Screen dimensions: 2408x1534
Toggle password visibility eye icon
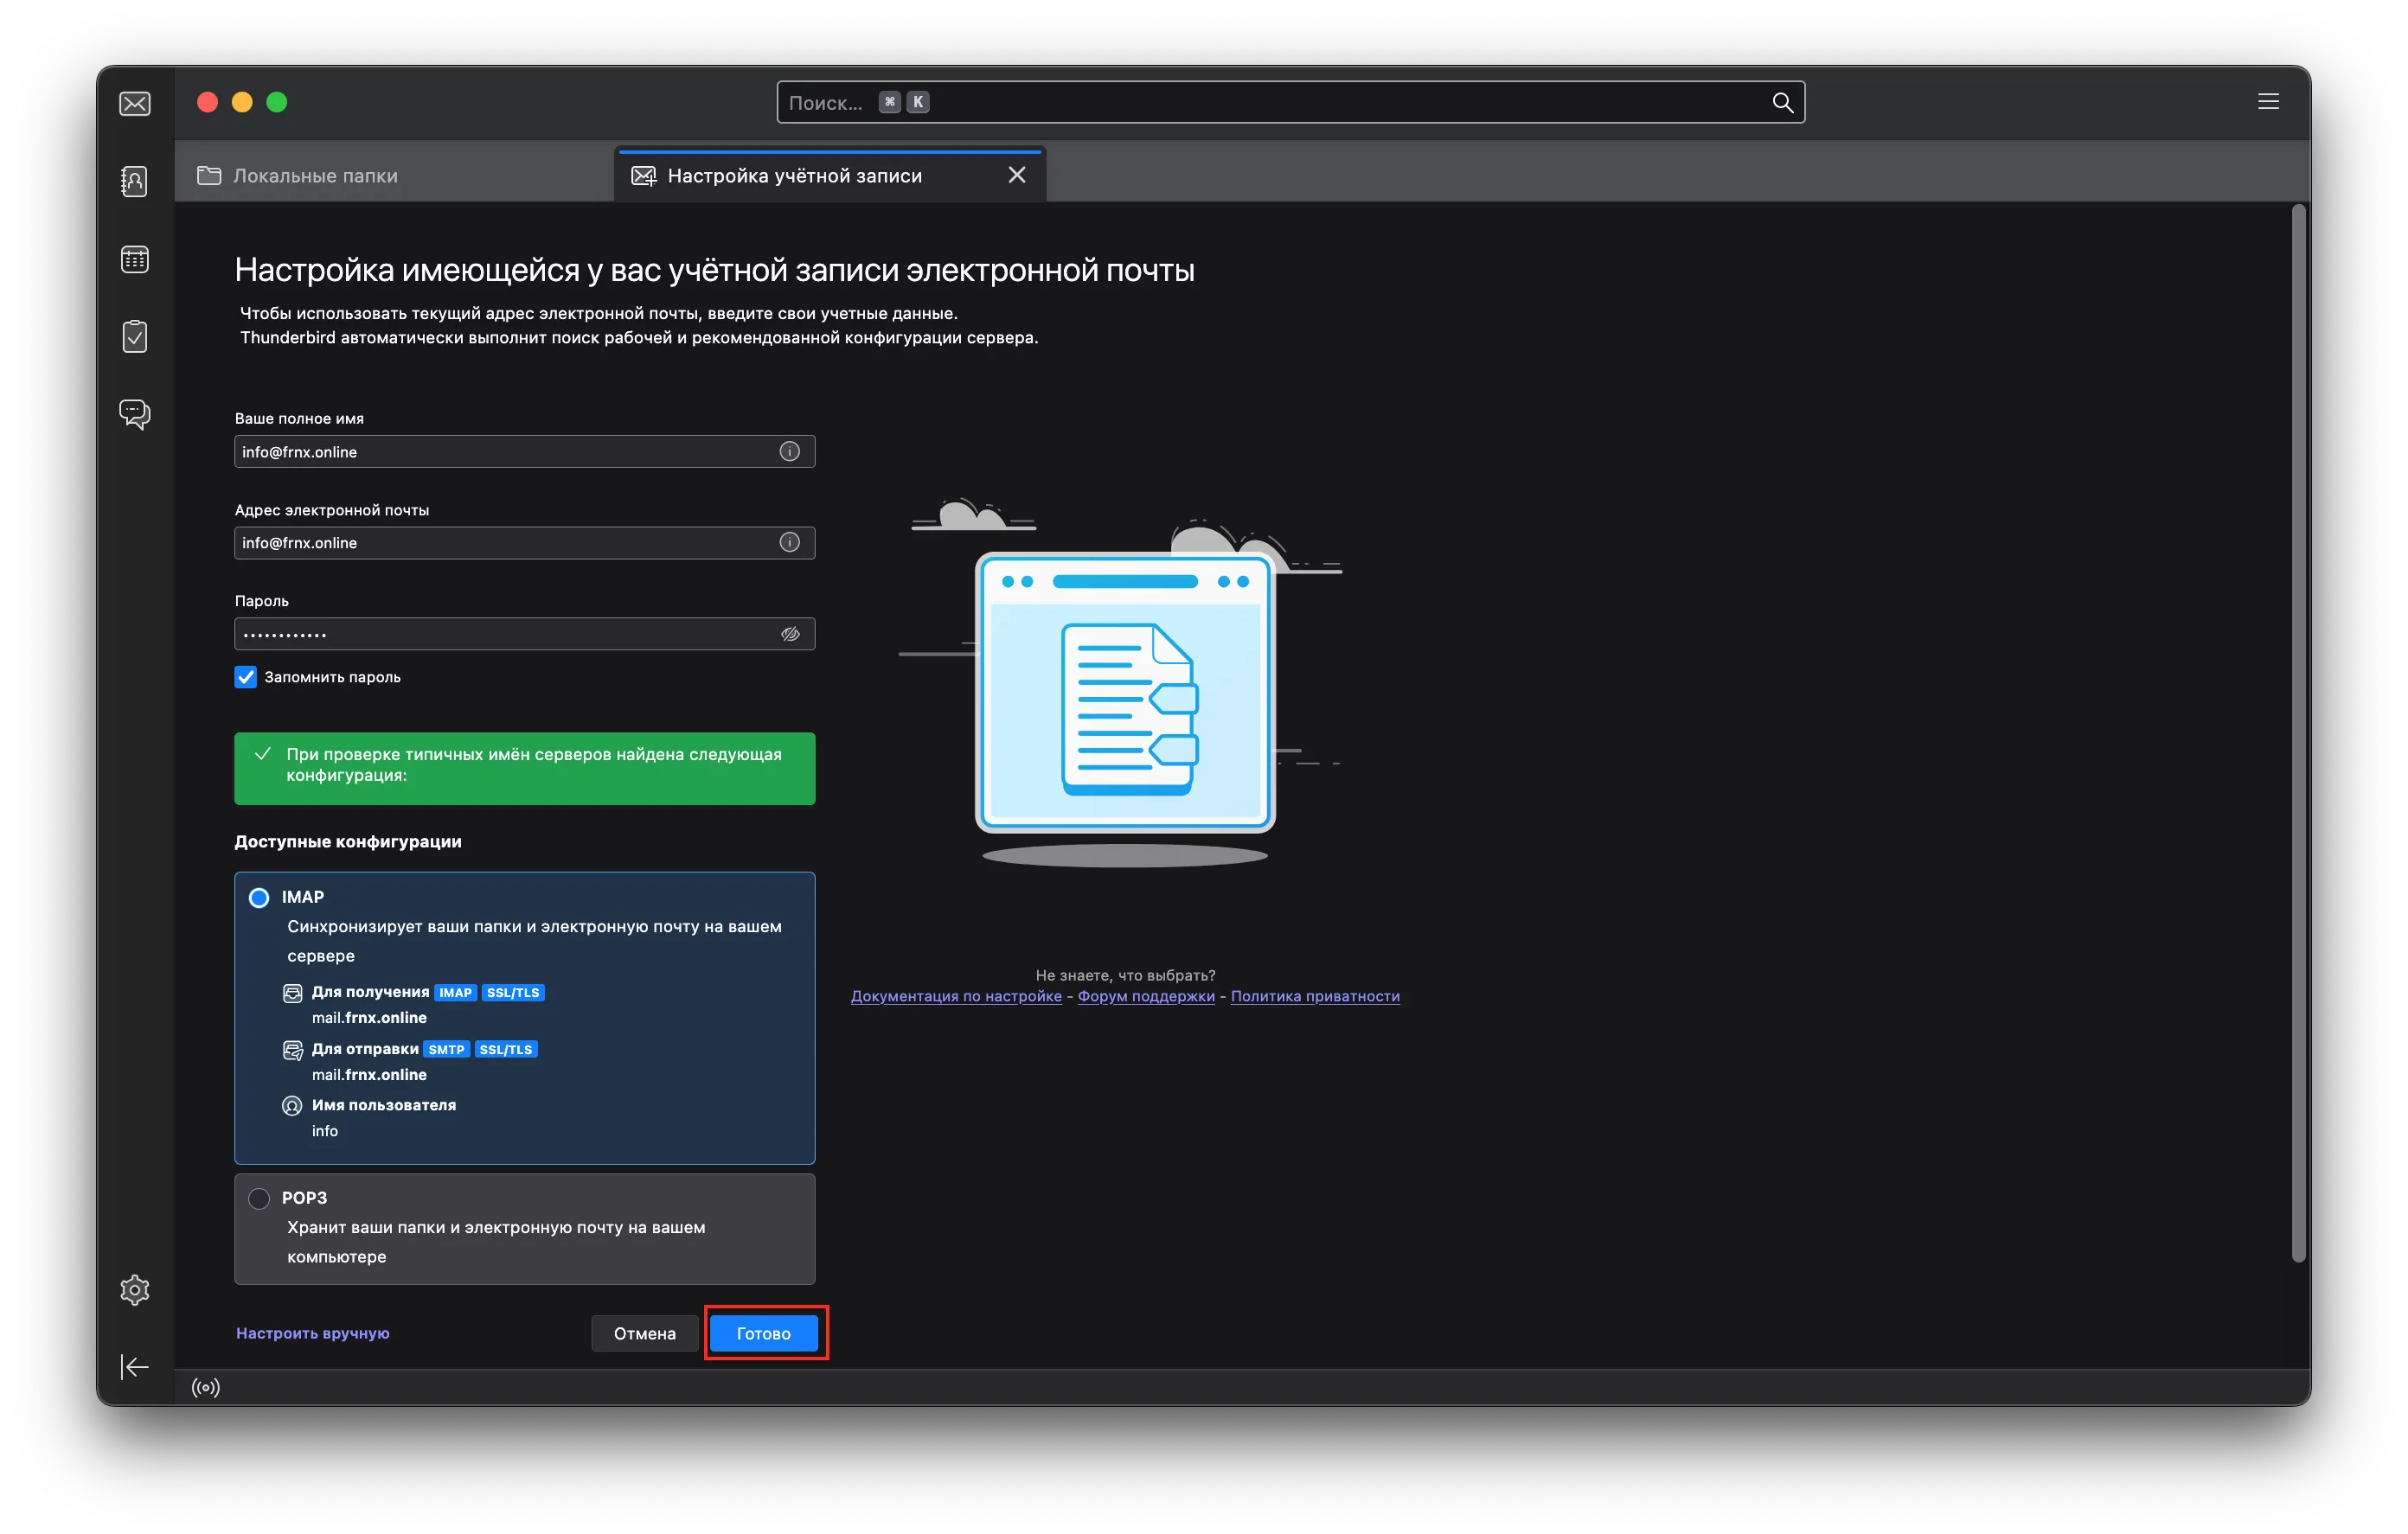790,634
